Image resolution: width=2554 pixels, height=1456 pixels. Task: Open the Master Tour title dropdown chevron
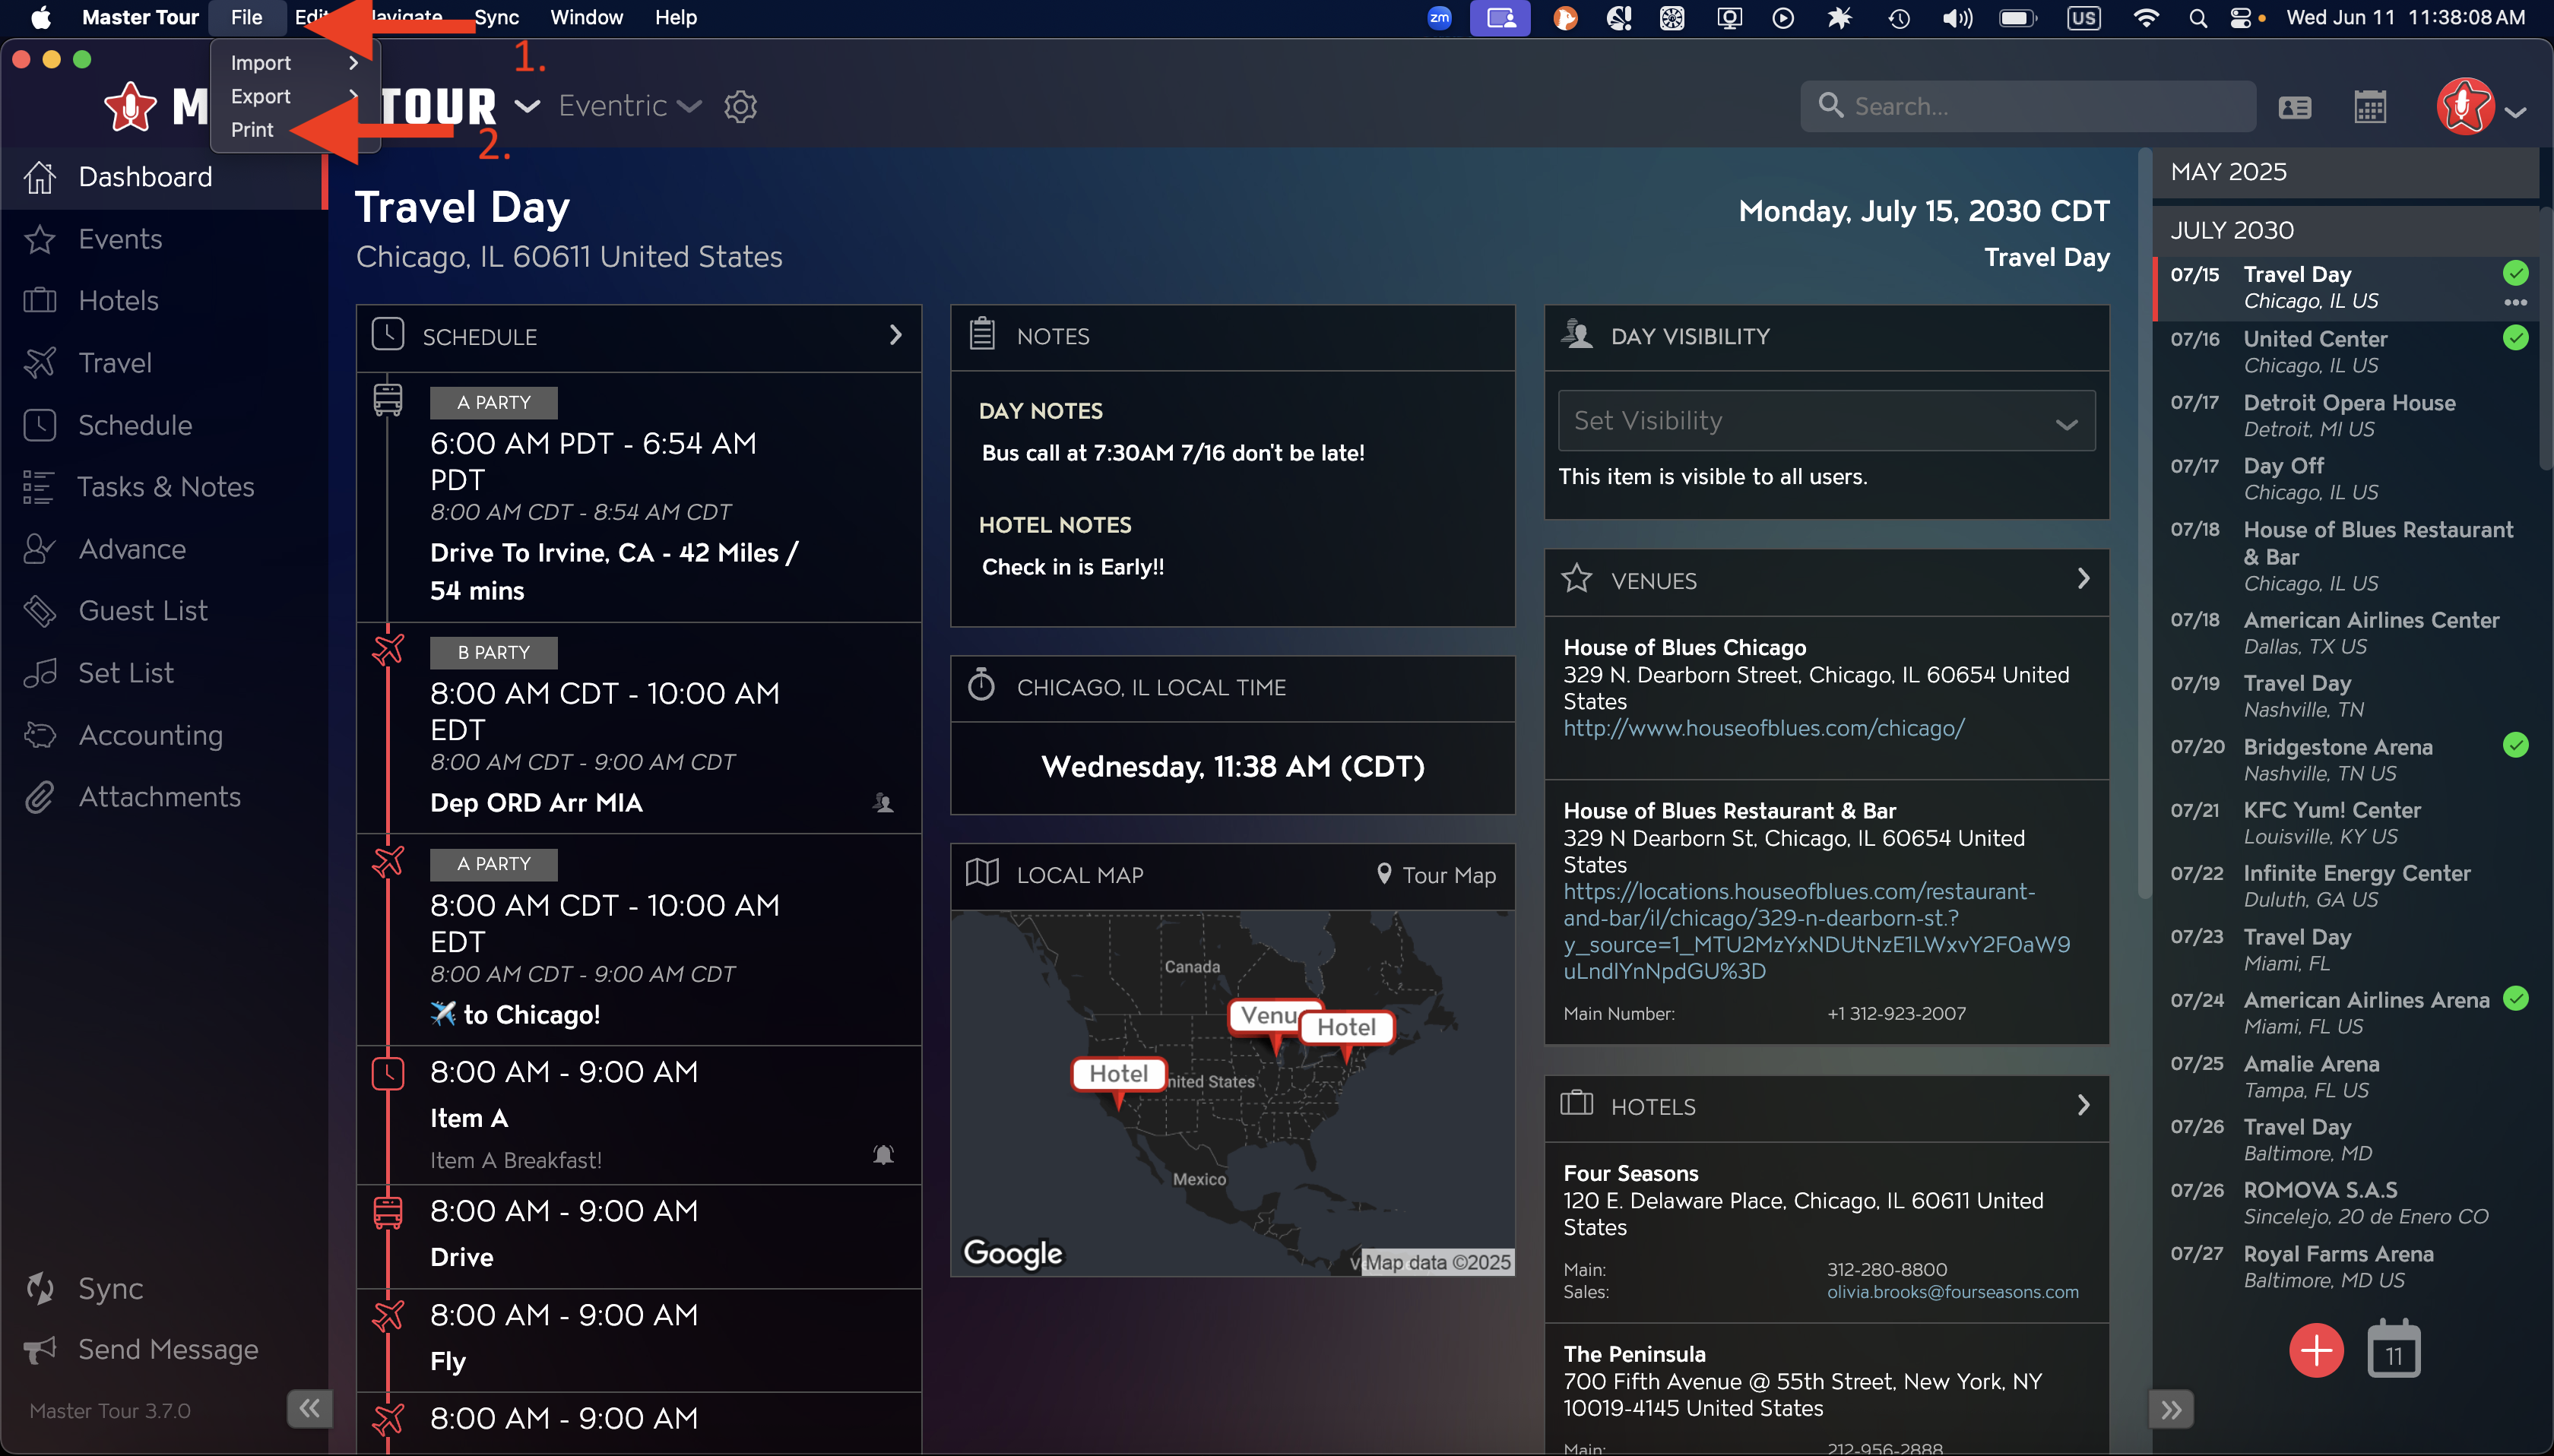point(527,106)
